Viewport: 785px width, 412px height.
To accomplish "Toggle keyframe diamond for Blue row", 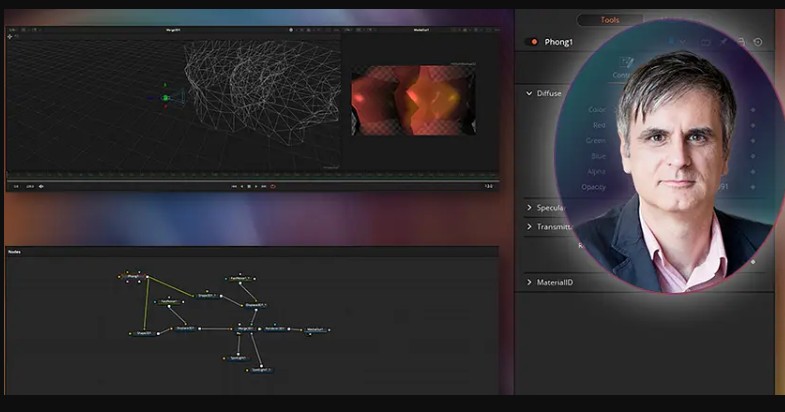I will [x=752, y=156].
